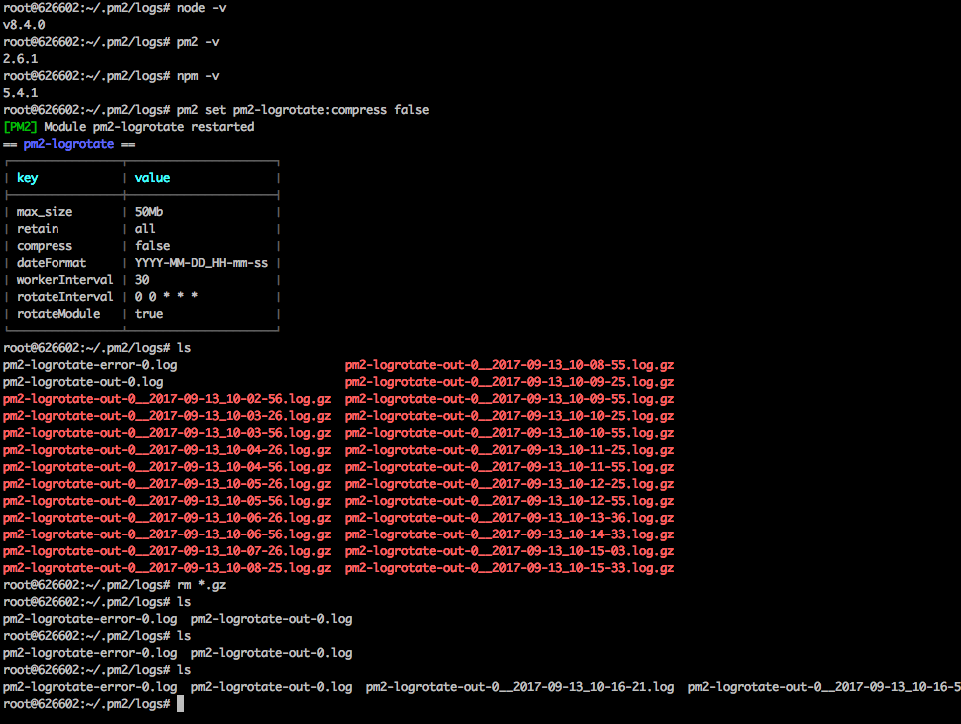Click the 'value' table header
Viewport: 961px width, 724px height.
[x=153, y=178]
